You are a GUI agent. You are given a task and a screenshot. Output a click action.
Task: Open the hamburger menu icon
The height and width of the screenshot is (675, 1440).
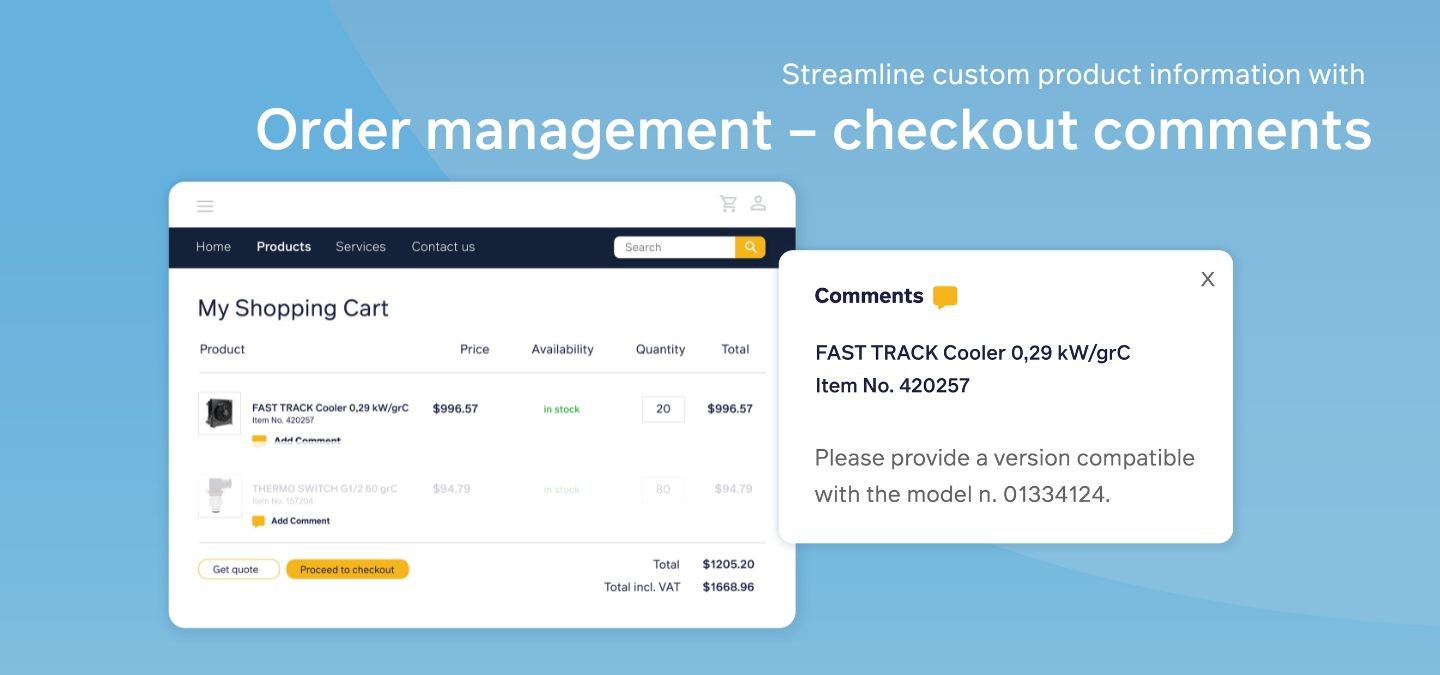coord(205,207)
